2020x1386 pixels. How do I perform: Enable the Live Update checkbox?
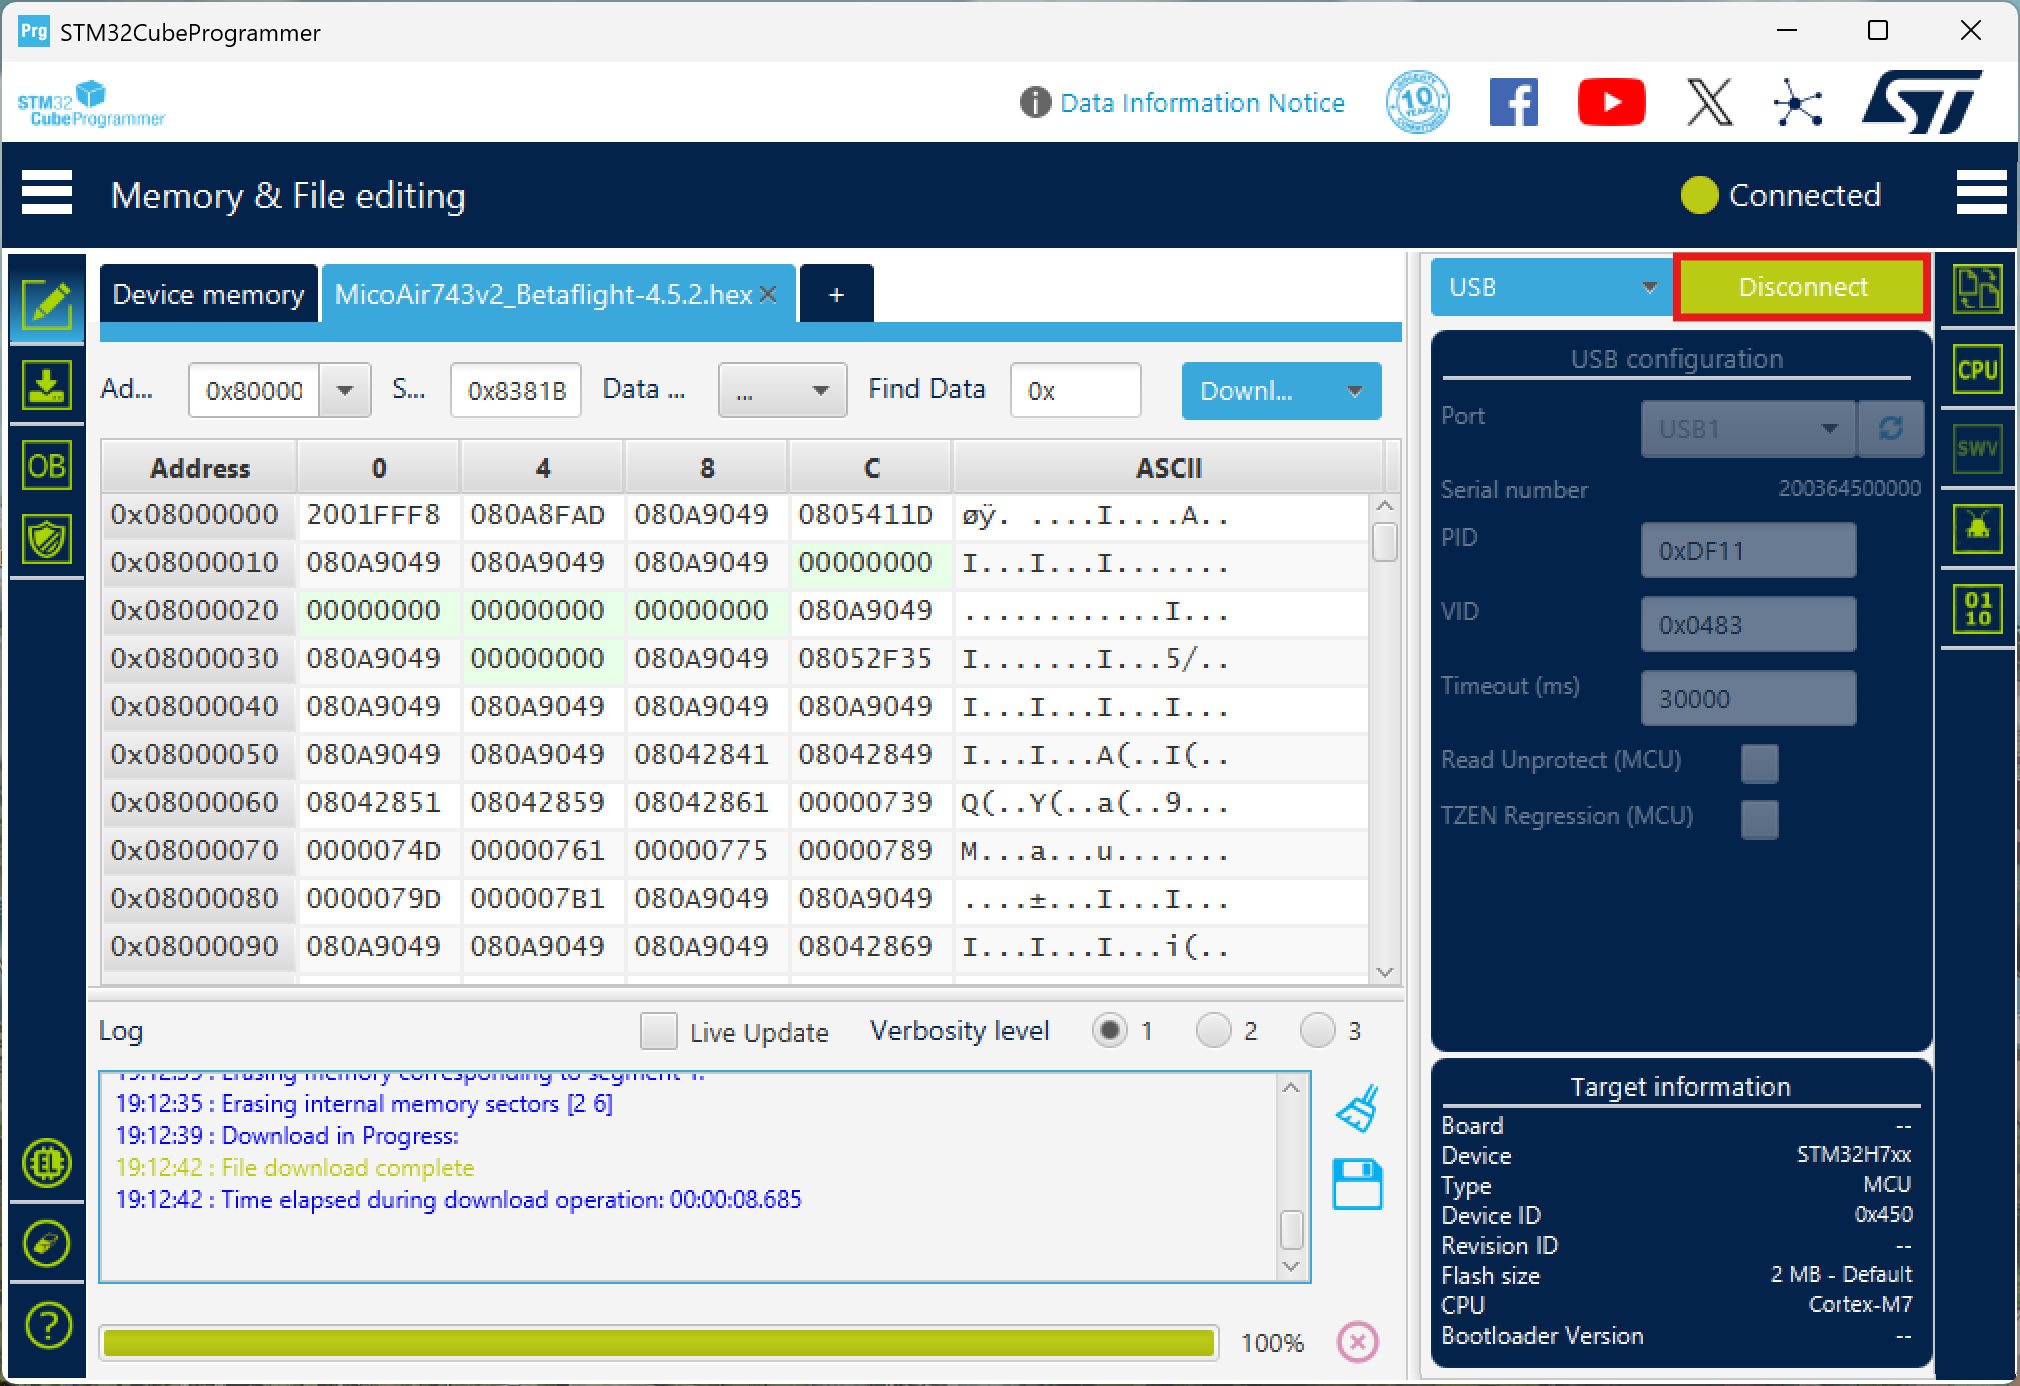pyautogui.click(x=658, y=1031)
